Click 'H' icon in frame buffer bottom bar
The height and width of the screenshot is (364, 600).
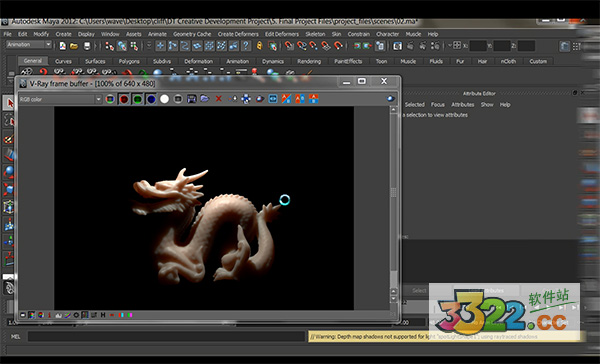(x=103, y=315)
